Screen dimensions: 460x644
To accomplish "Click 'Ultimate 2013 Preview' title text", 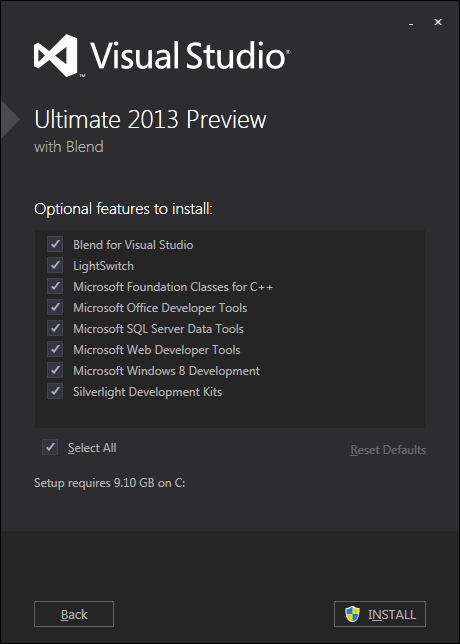I will (150, 120).
